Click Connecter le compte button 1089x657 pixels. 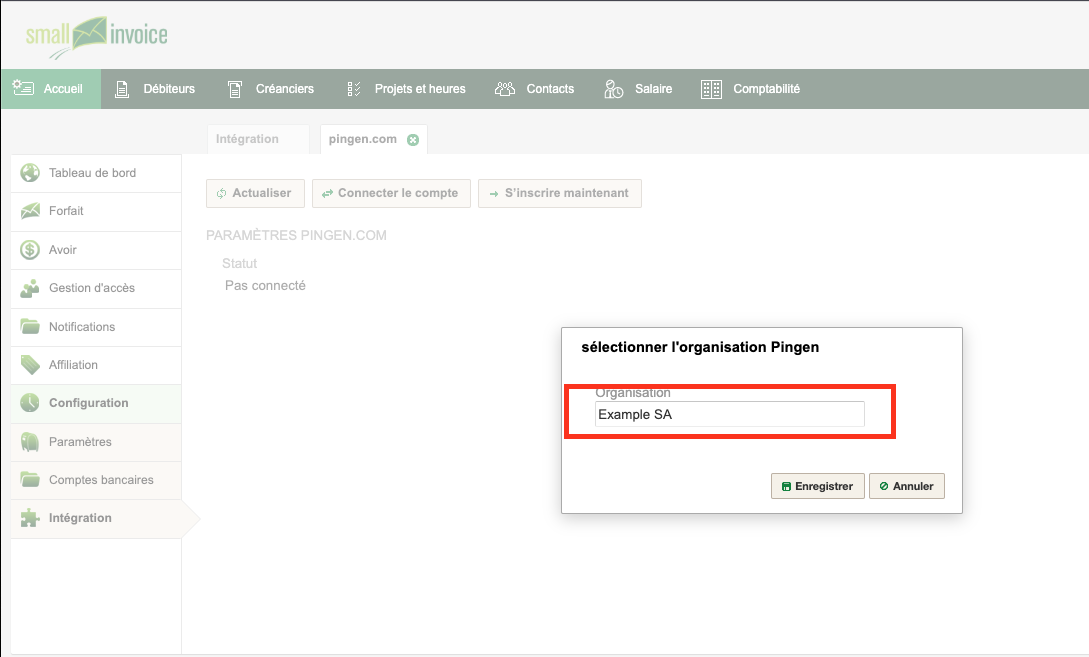click(x=391, y=193)
